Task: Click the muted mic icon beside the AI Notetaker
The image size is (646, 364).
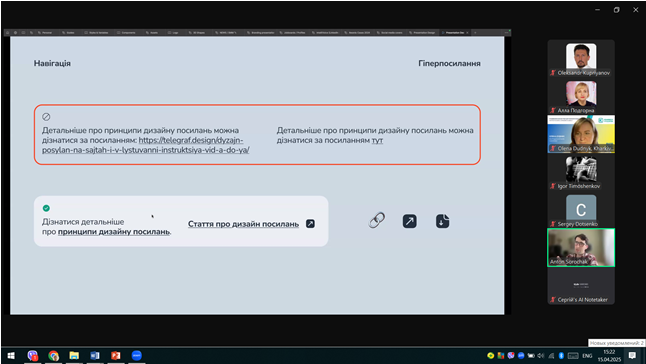Action: tap(553, 300)
